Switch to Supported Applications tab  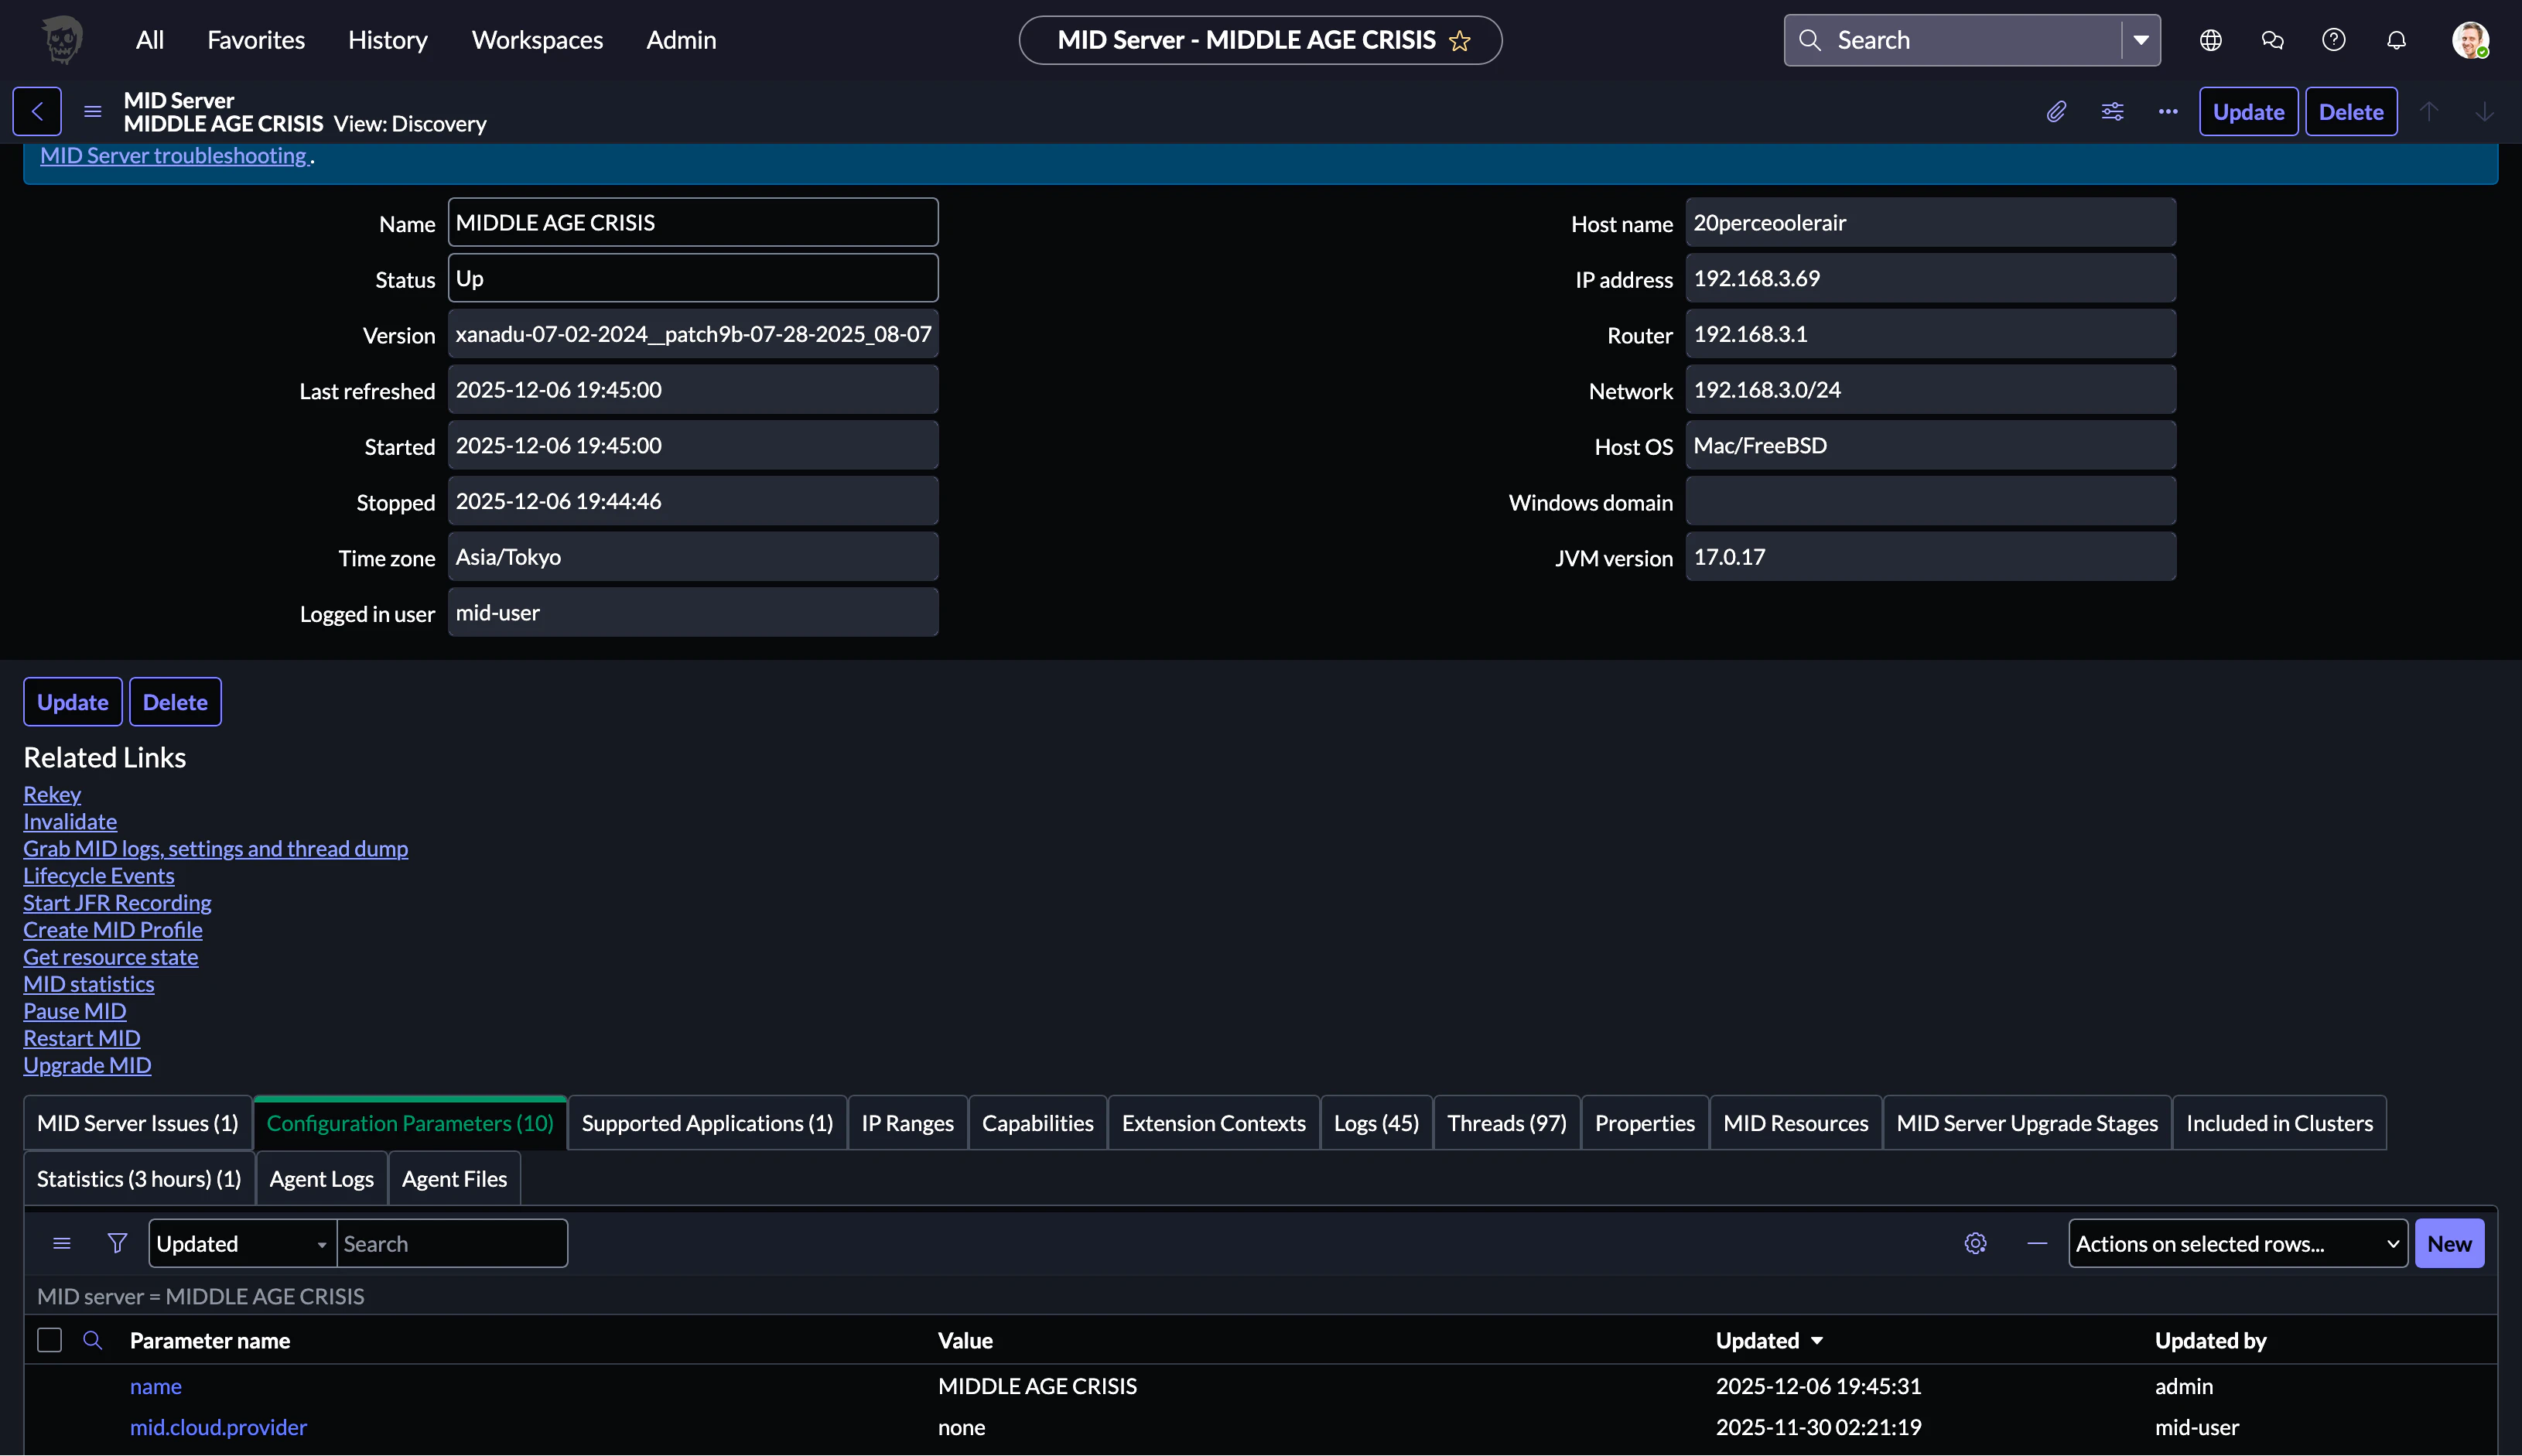coord(707,1123)
